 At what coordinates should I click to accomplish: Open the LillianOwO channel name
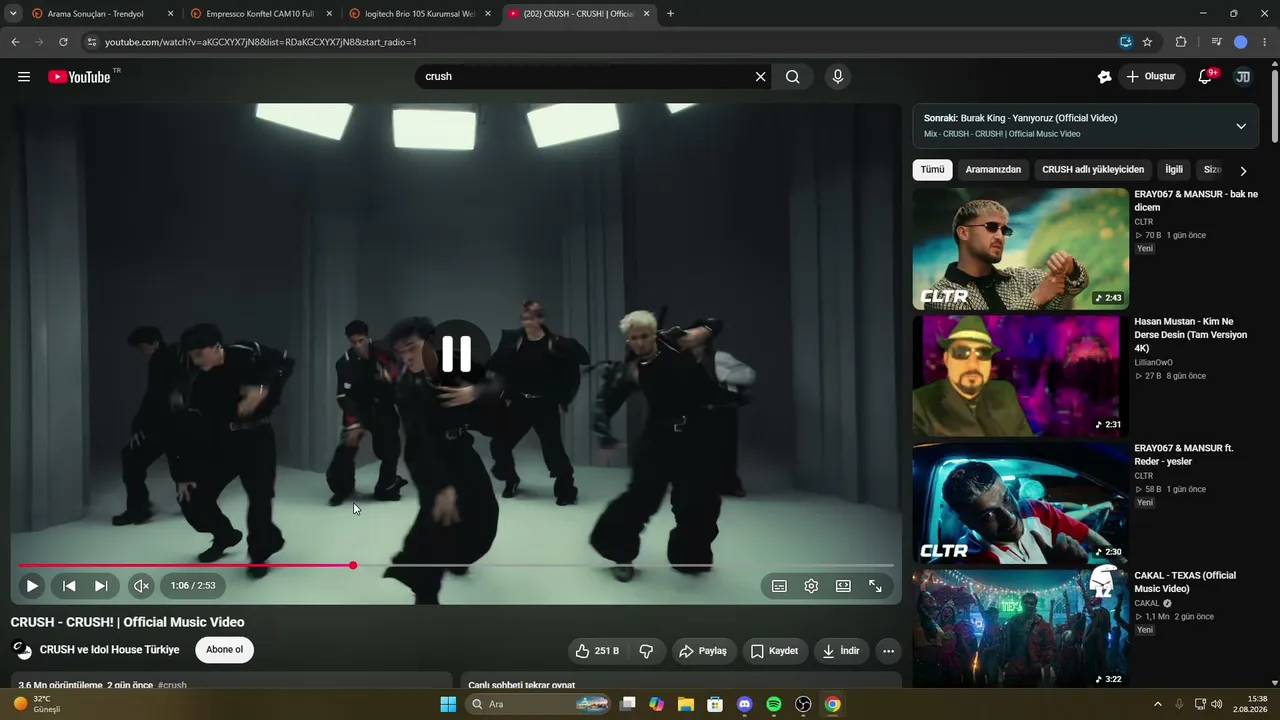(1153, 363)
